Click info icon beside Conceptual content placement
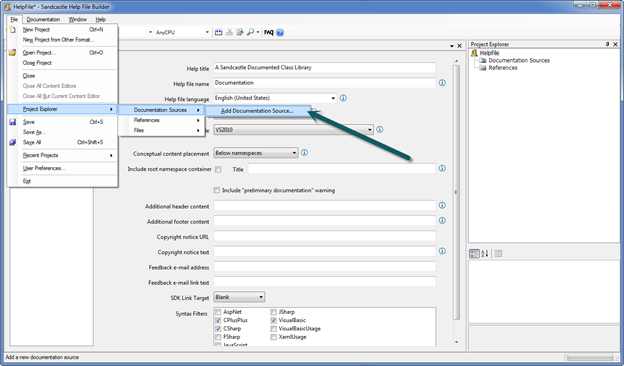 (x=304, y=153)
